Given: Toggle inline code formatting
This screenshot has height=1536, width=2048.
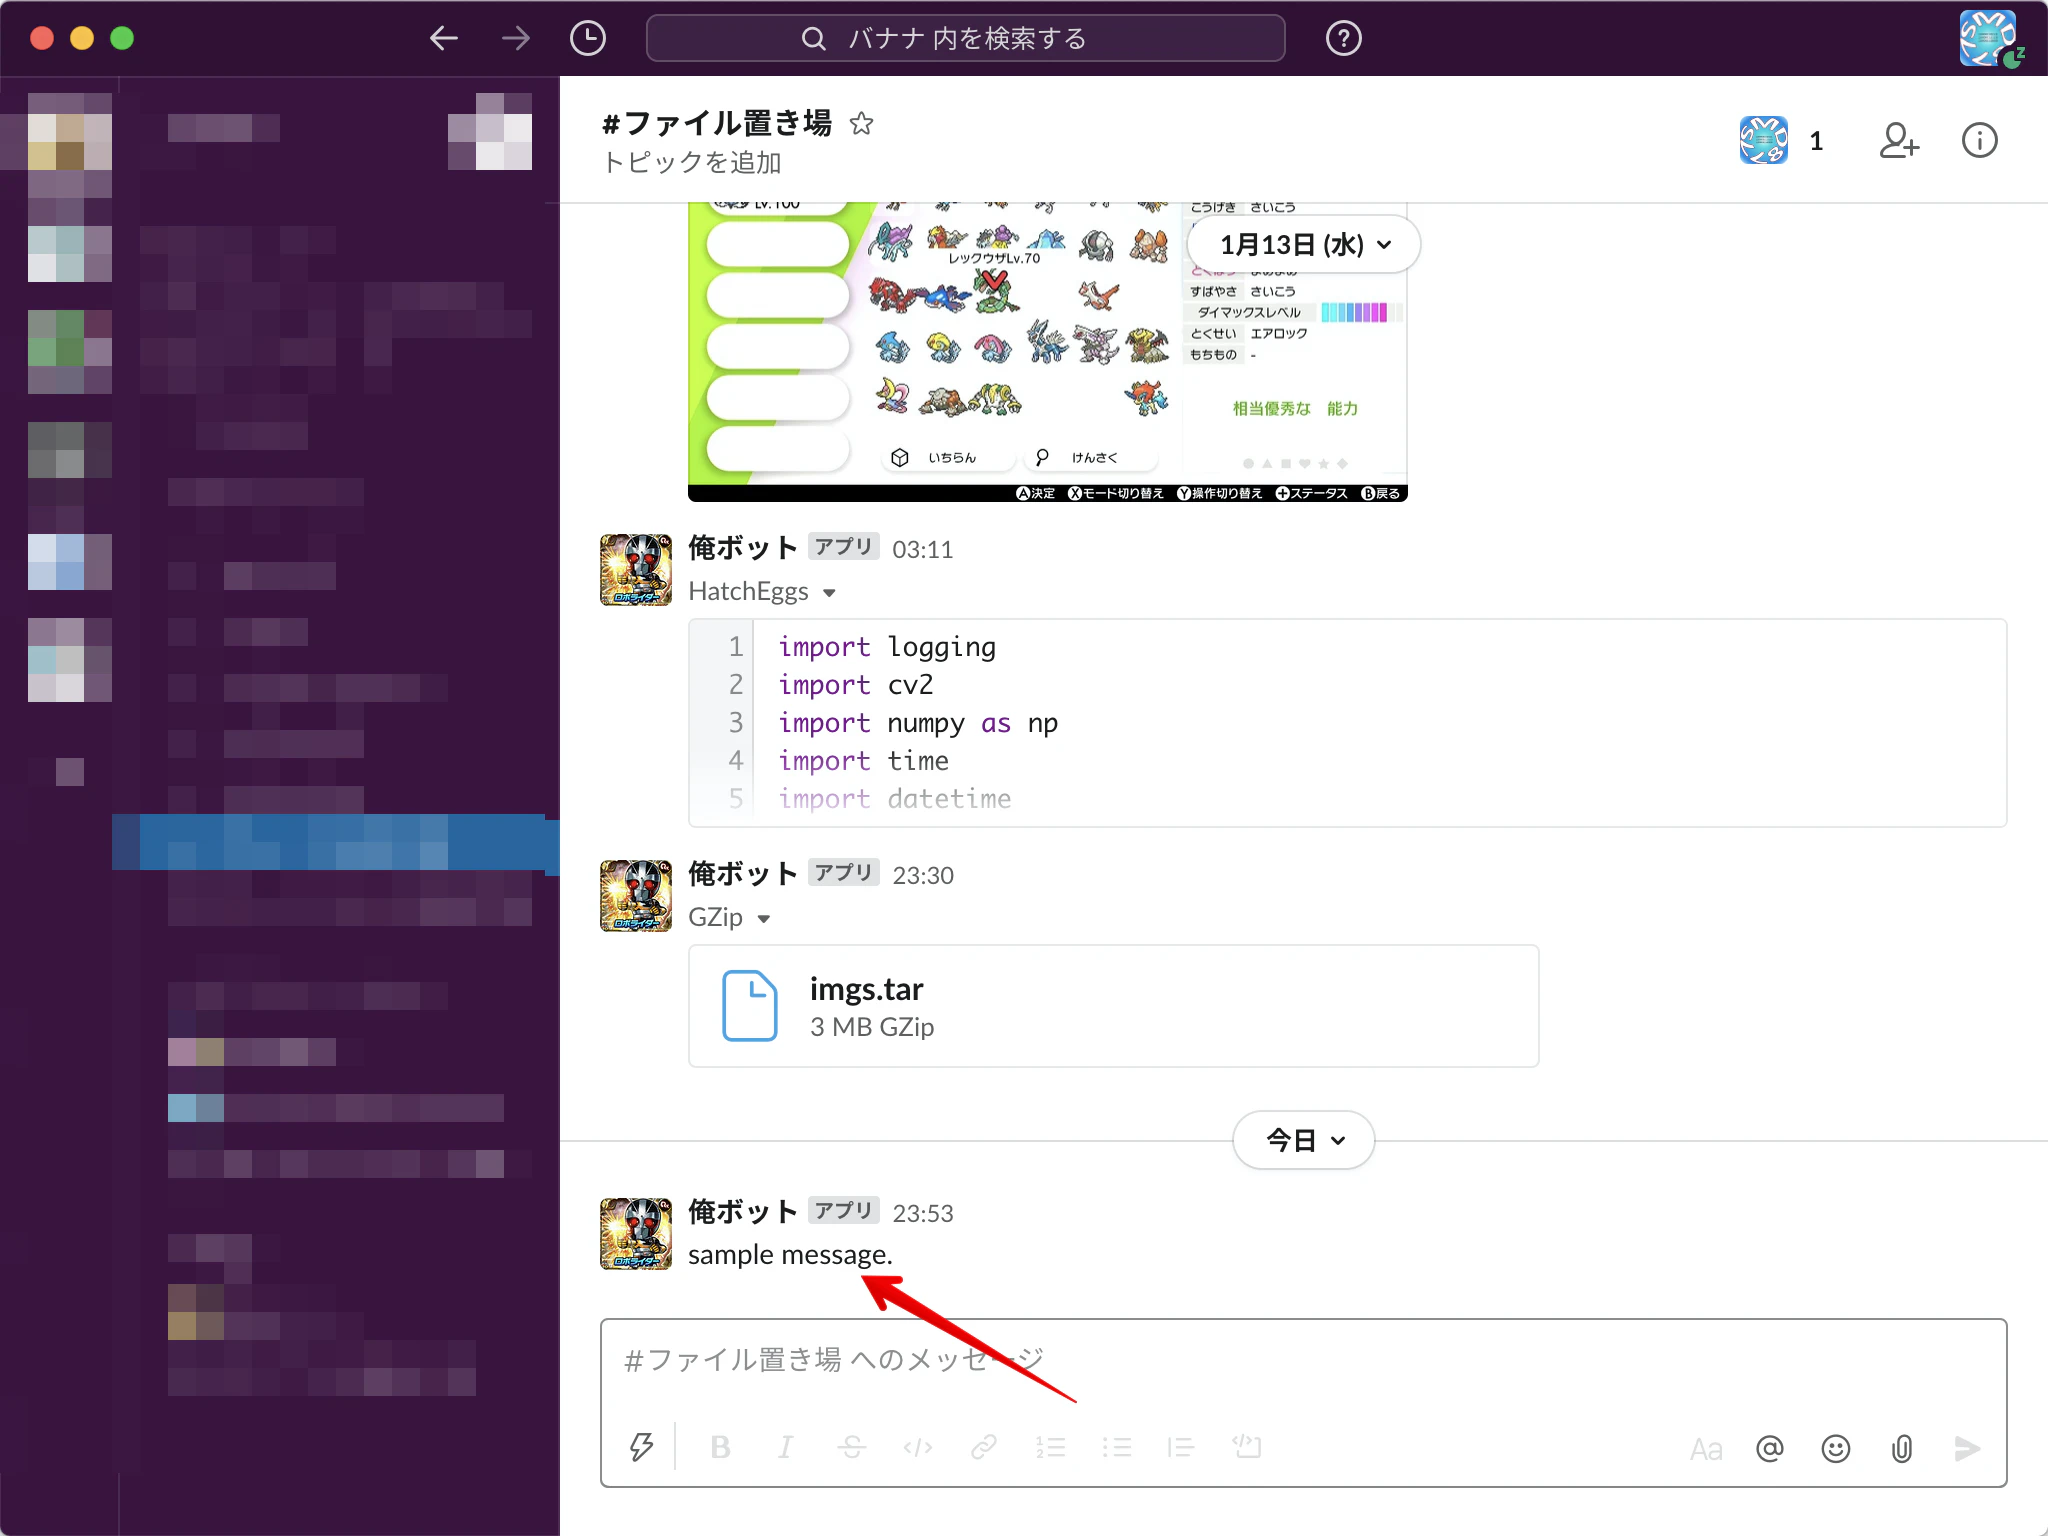Looking at the screenshot, I should tap(918, 1447).
